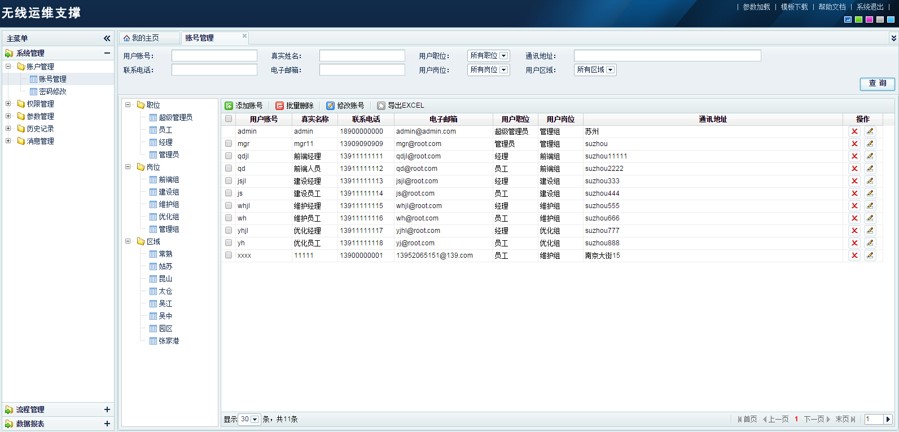Choose the magenta theme color swatch
This screenshot has height=432, width=899.
869,20
